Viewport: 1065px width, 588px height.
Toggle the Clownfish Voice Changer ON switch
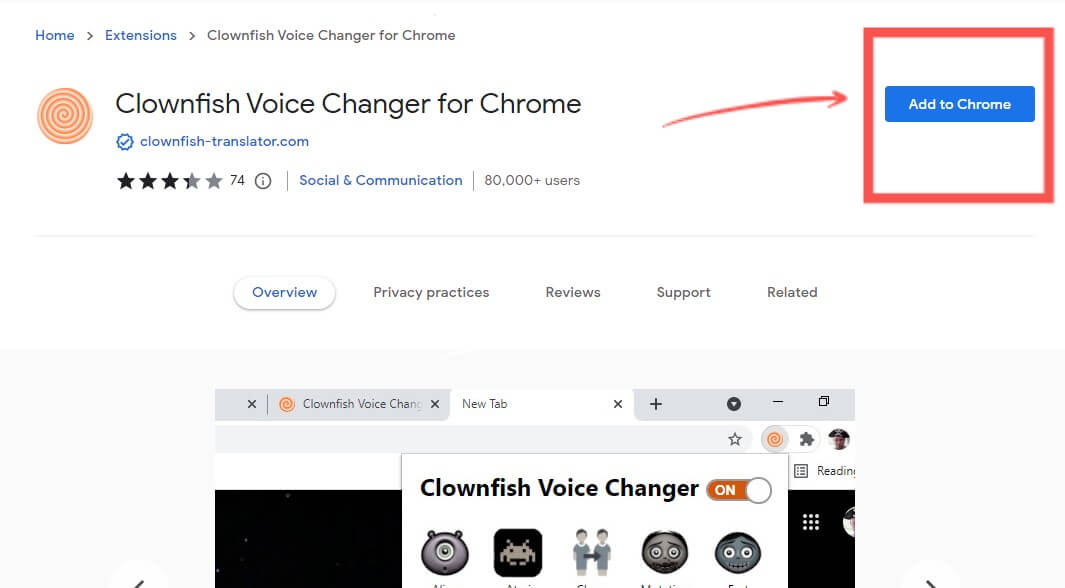(x=739, y=490)
